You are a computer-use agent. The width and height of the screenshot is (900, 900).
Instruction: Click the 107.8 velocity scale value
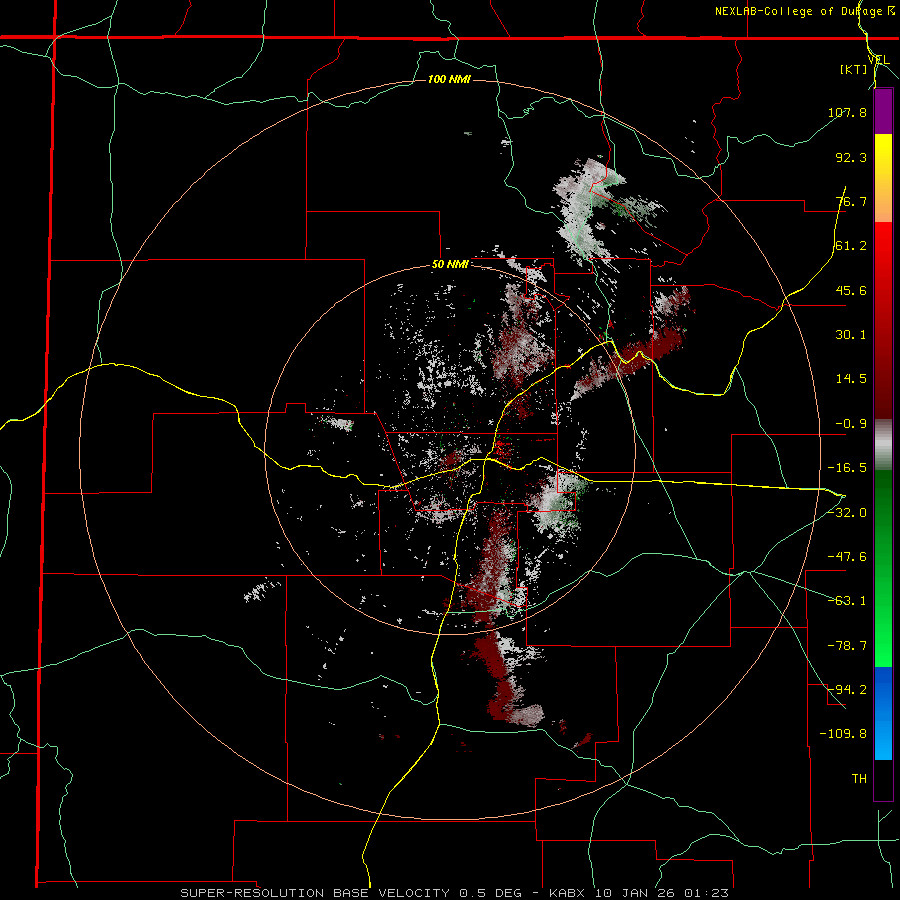click(x=847, y=112)
